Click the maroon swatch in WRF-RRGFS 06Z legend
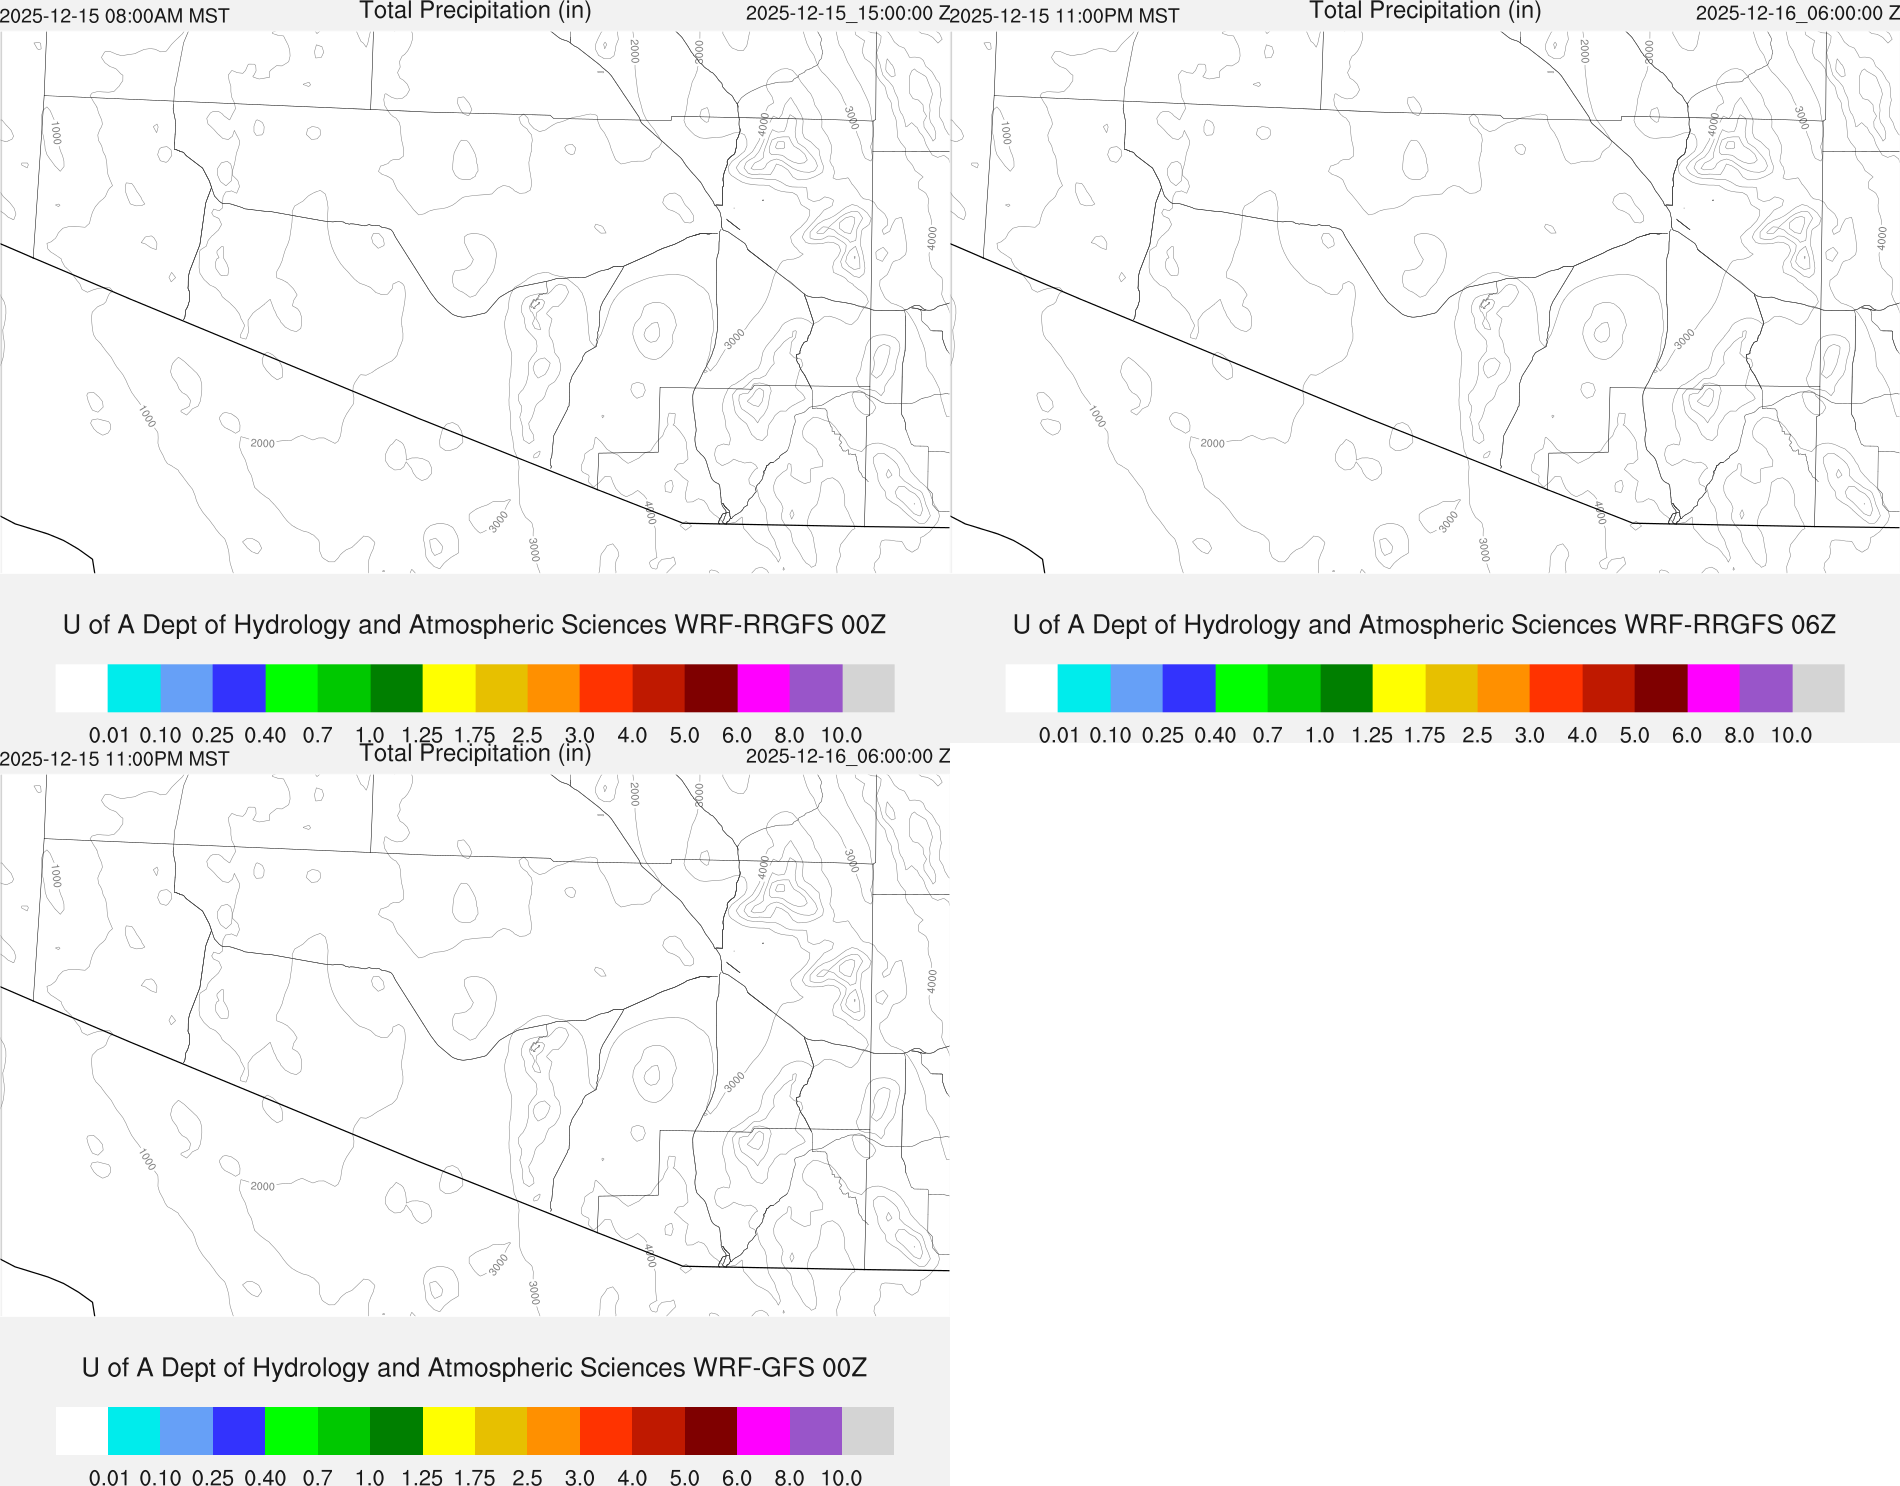Viewport: 1900px width, 1486px height. (1661, 688)
